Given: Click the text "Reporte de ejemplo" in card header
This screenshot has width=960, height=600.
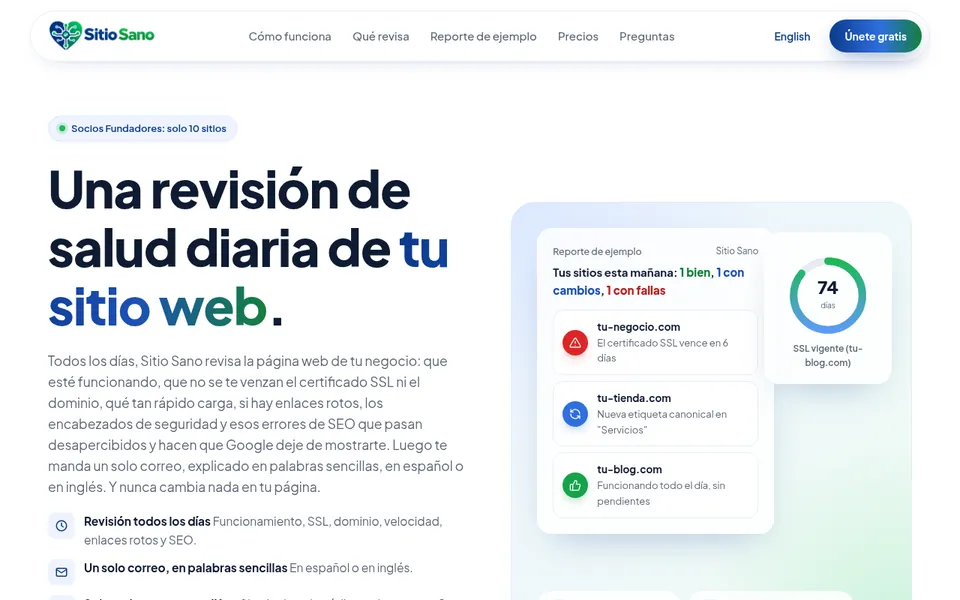Looking at the screenshot, I should (x=597, y=252).
